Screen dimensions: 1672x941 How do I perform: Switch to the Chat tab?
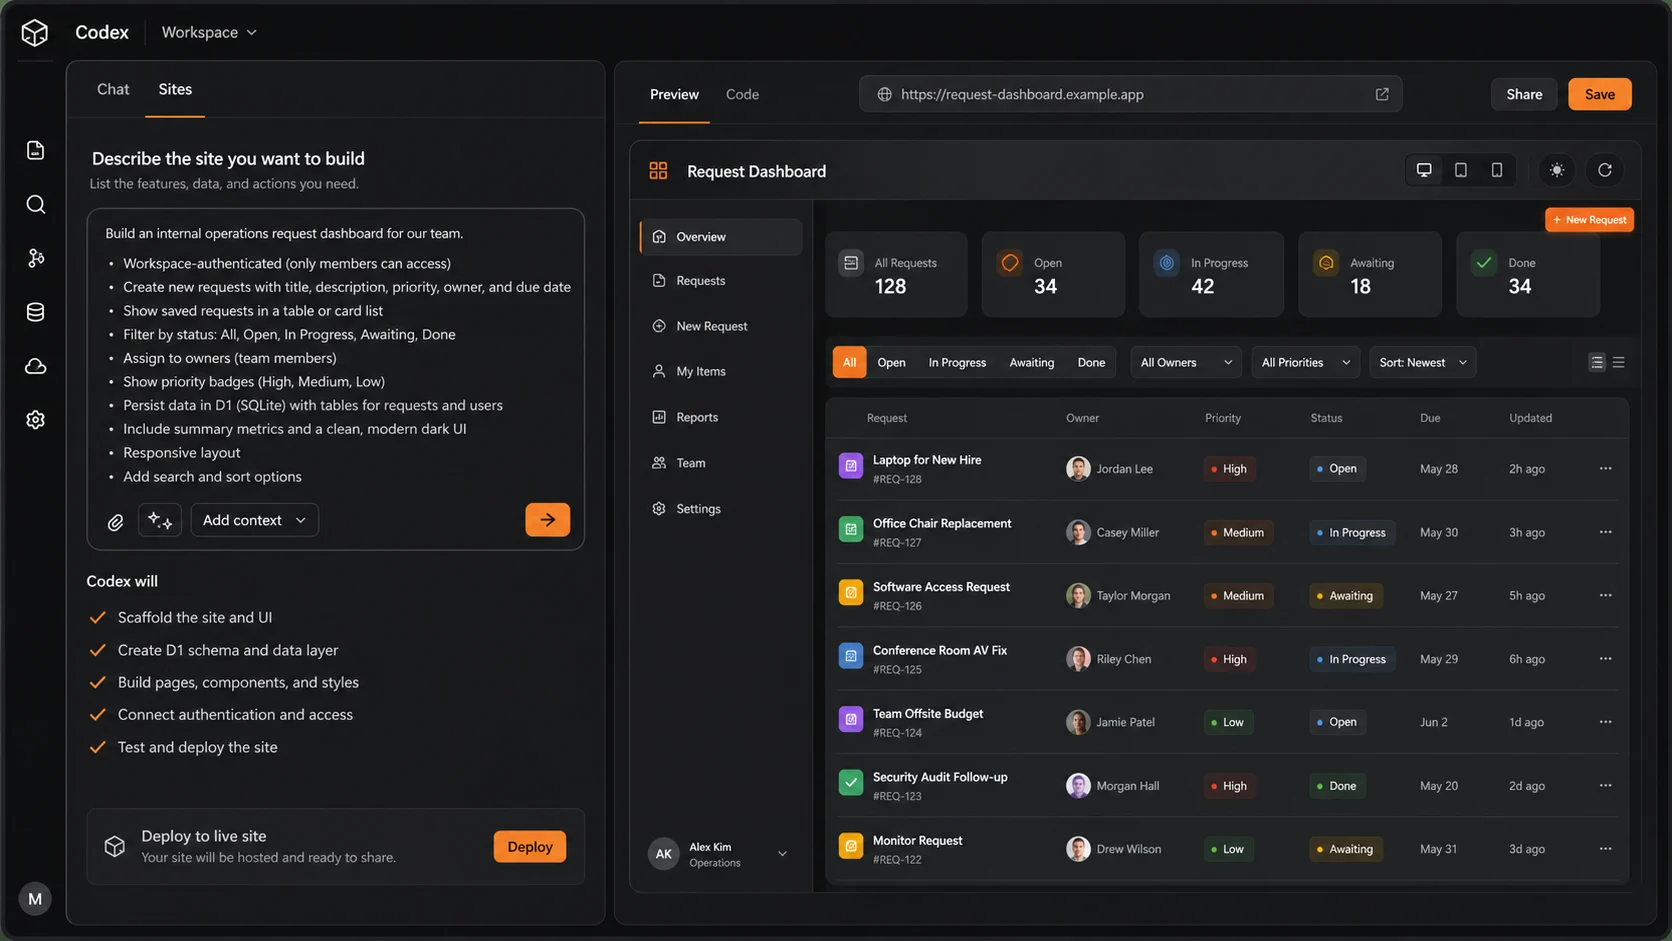coord(113,89)
